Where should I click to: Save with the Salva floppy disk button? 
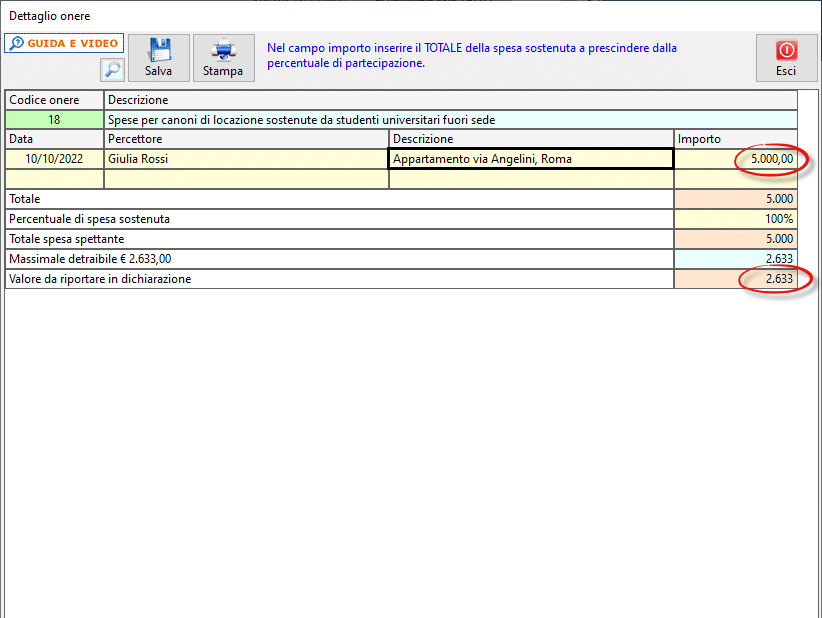(x=159, y=58)
